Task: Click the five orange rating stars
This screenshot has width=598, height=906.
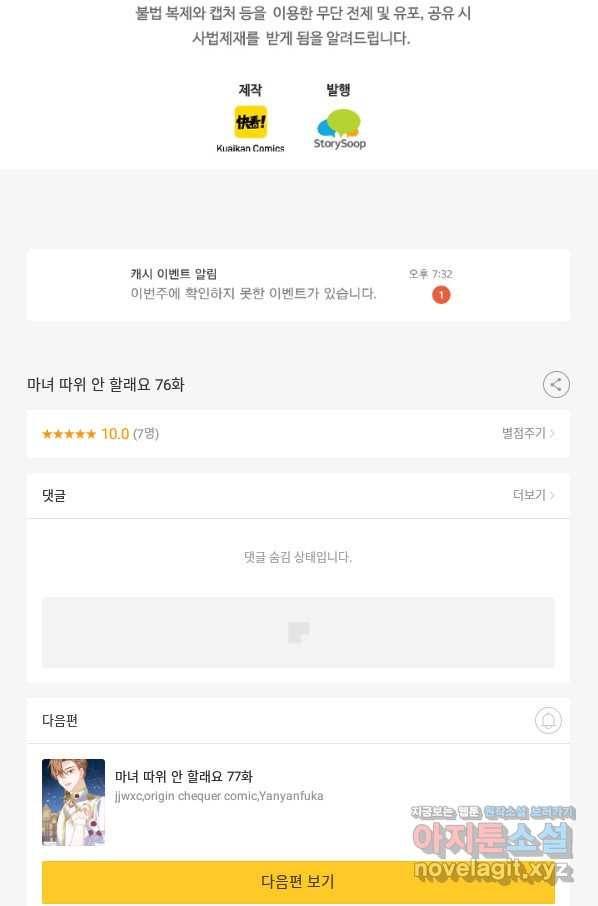Action: [69, 434]
